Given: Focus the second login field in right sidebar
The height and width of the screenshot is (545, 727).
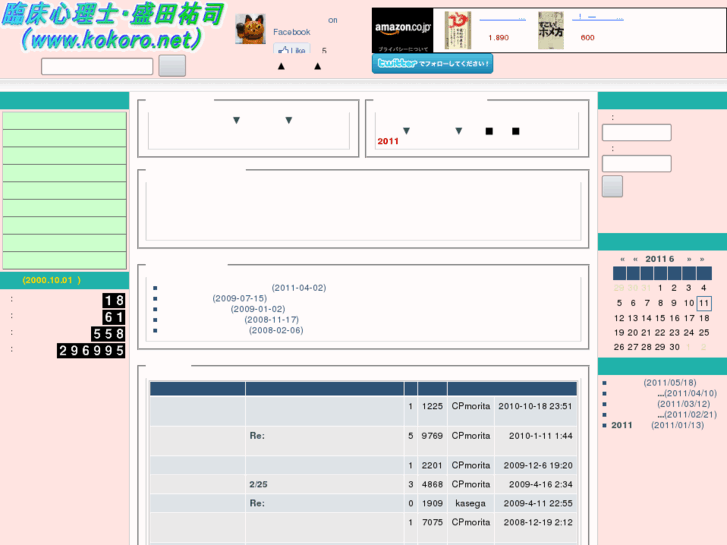Looking at the screenshot, I should click(637, 164).
